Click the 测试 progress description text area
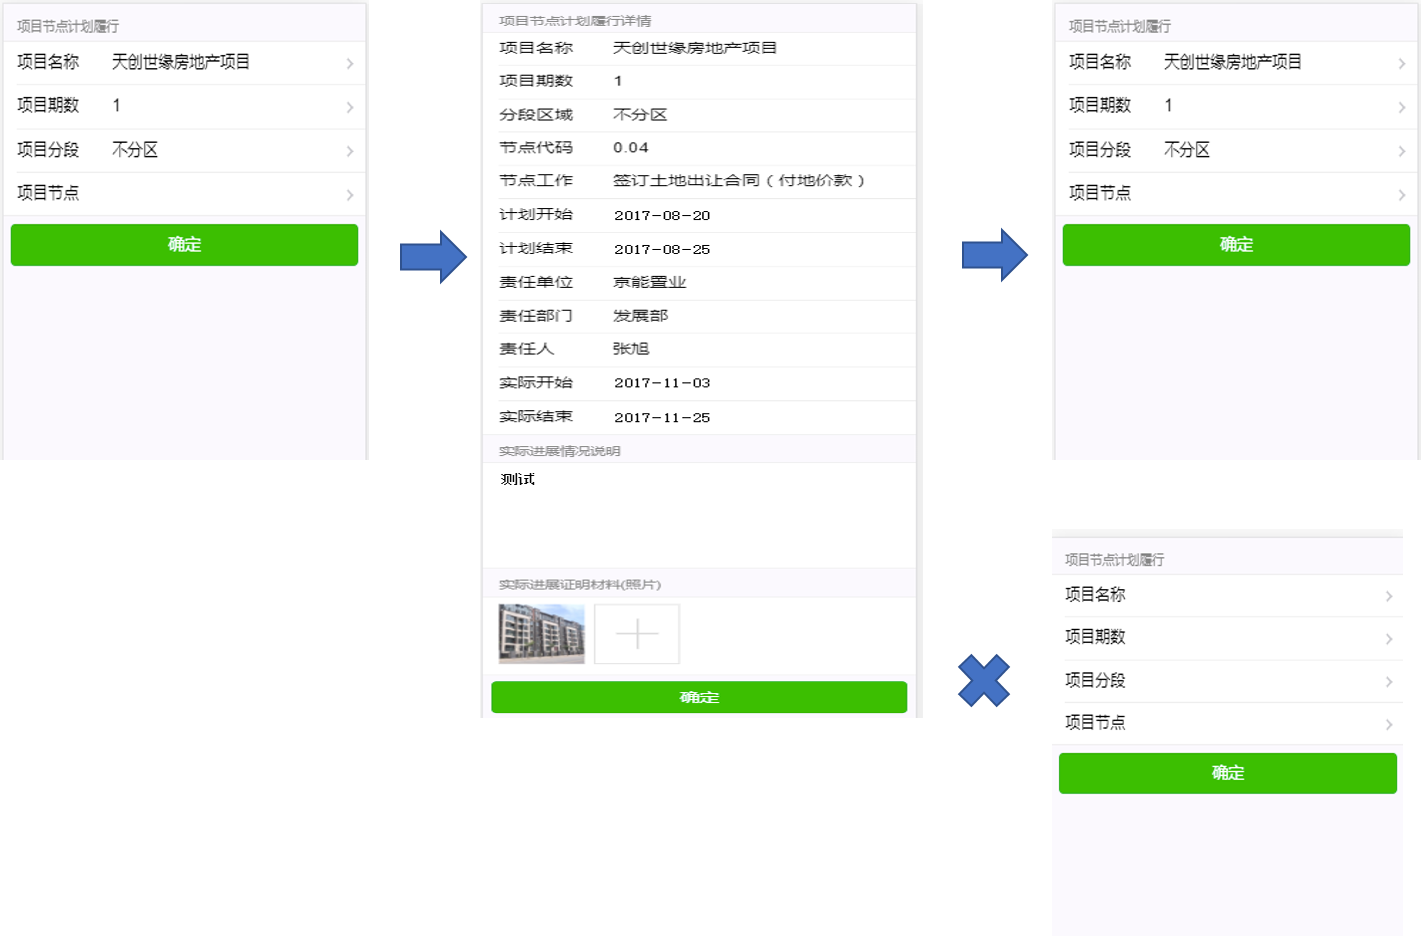This screenshot has height=936, width=1421. click(698, 514)
